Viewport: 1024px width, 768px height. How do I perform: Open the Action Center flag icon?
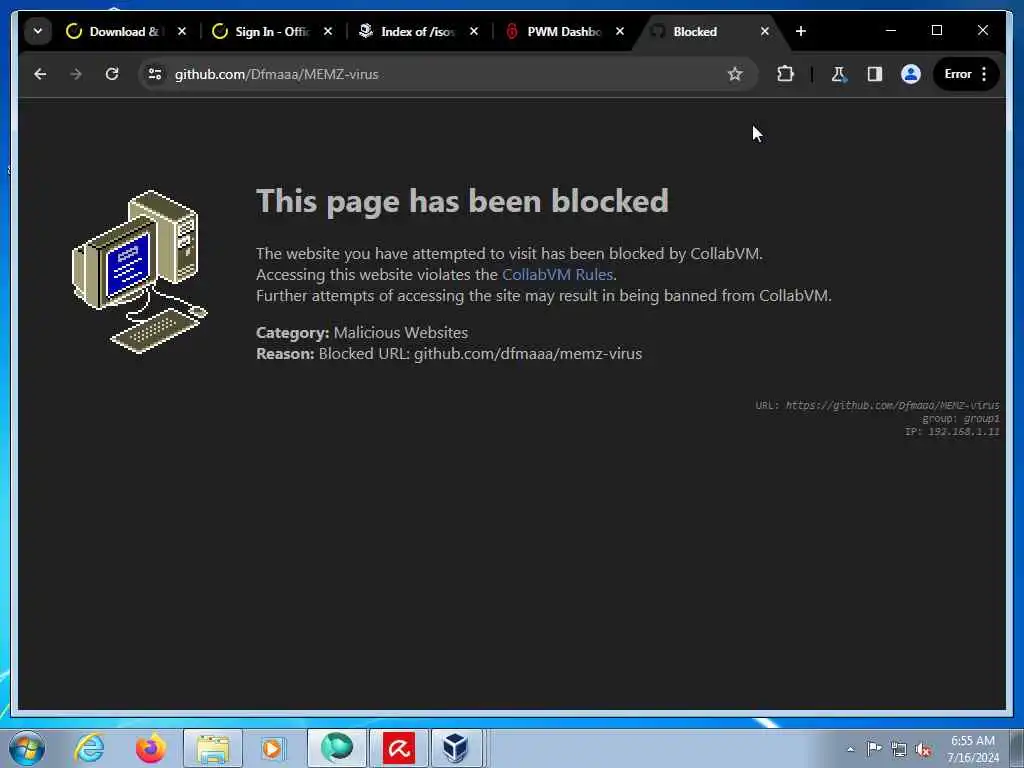[874, 749]
